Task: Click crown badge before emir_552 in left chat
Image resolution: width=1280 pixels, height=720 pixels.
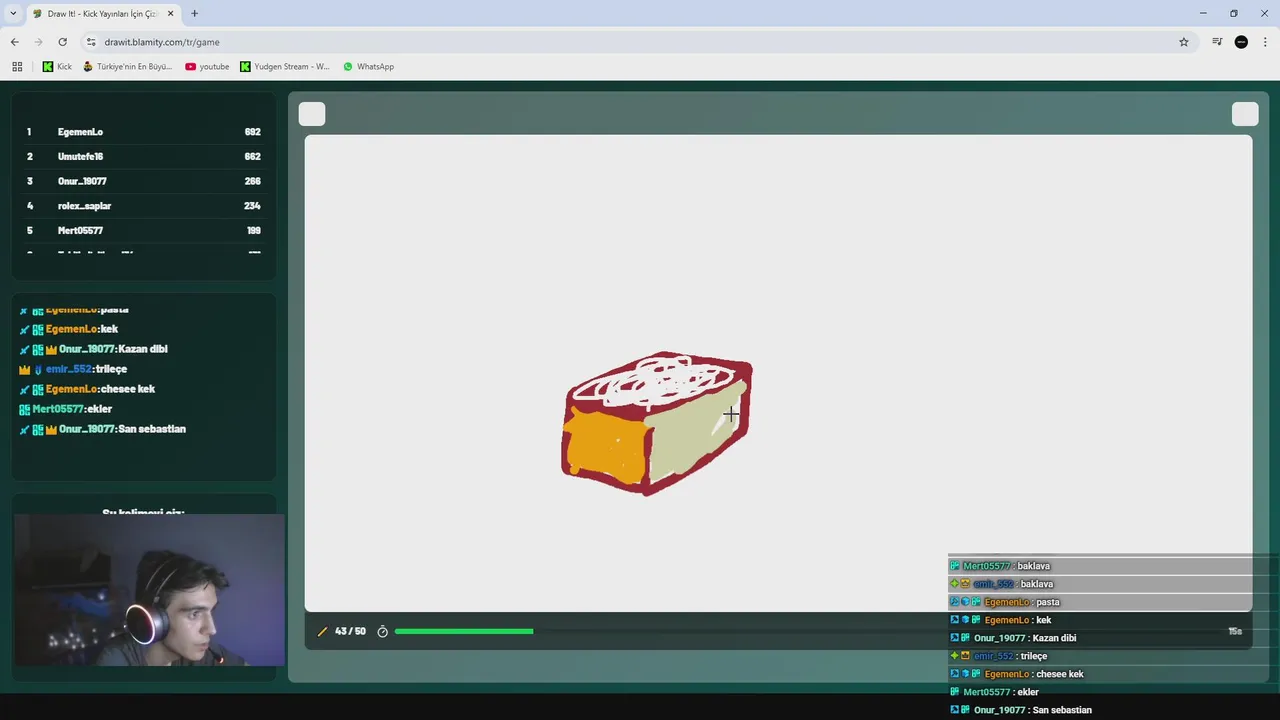Action: point(24,369)
